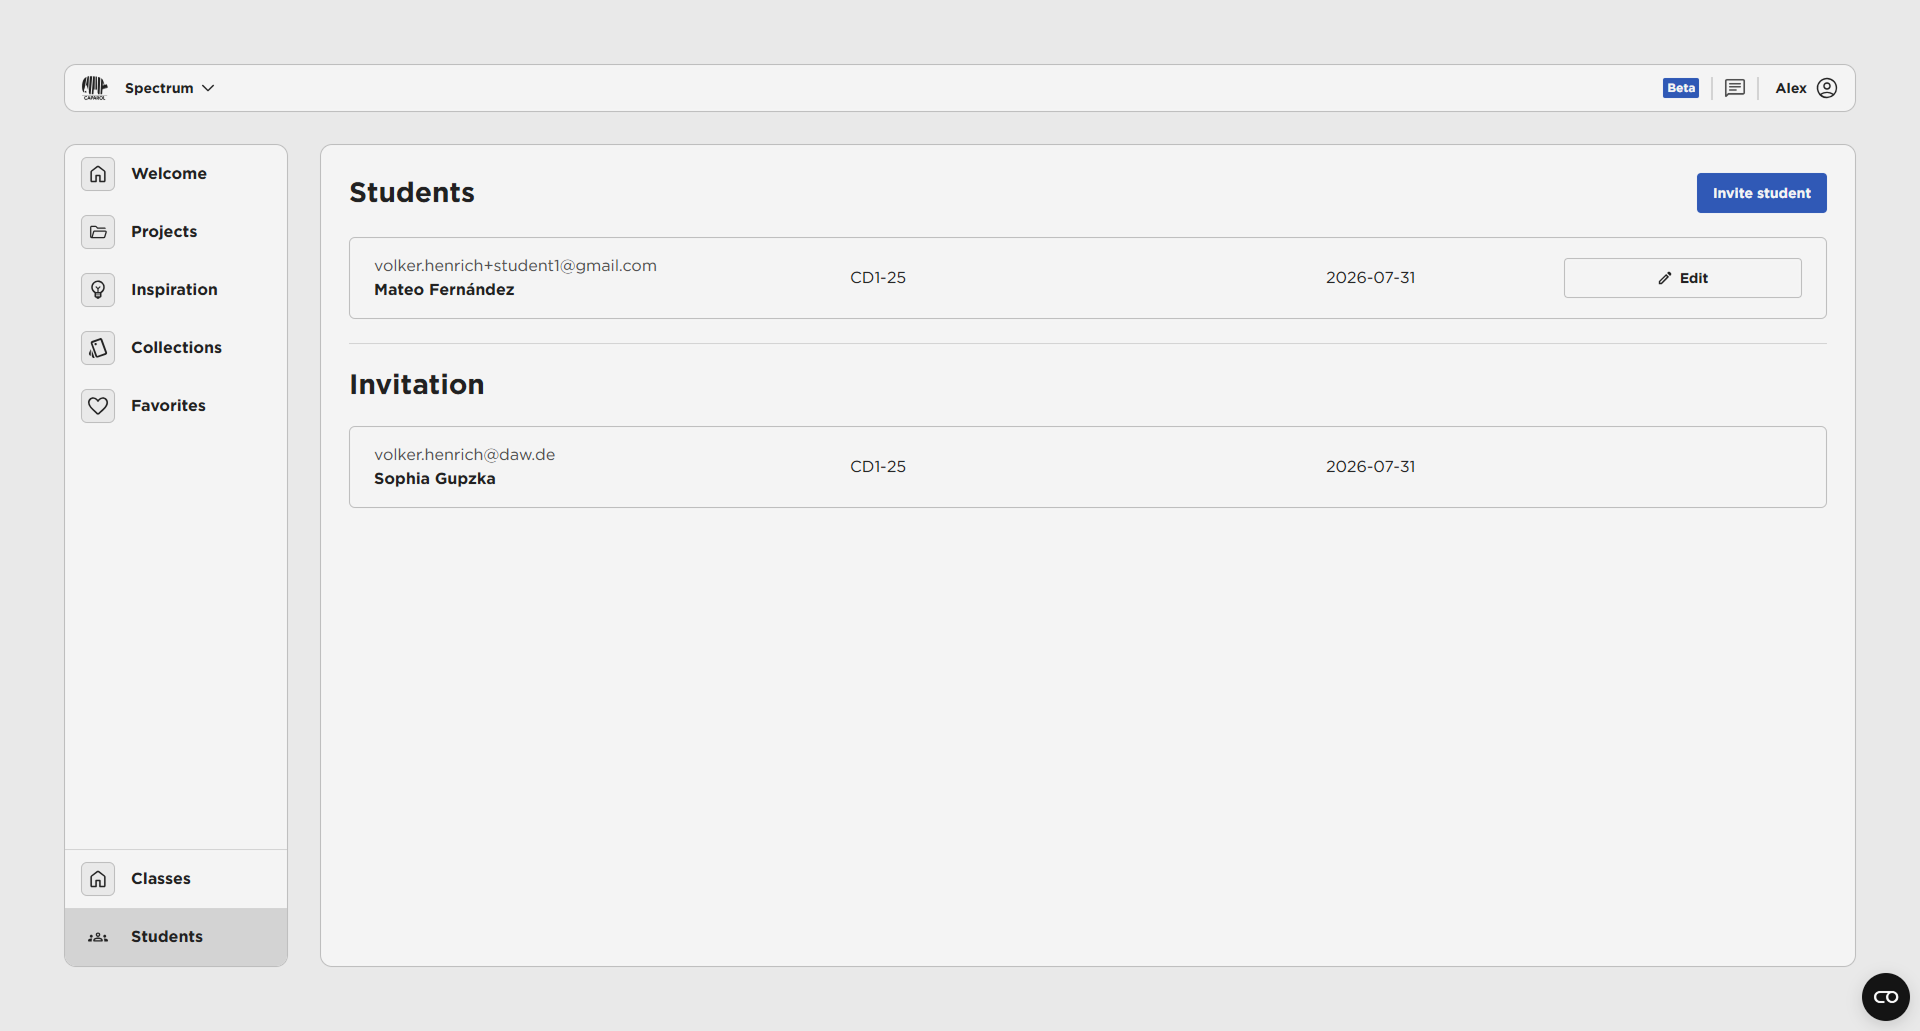Click the Projects folder icon
1920x1031 pixels.
[x=98, y=232]
